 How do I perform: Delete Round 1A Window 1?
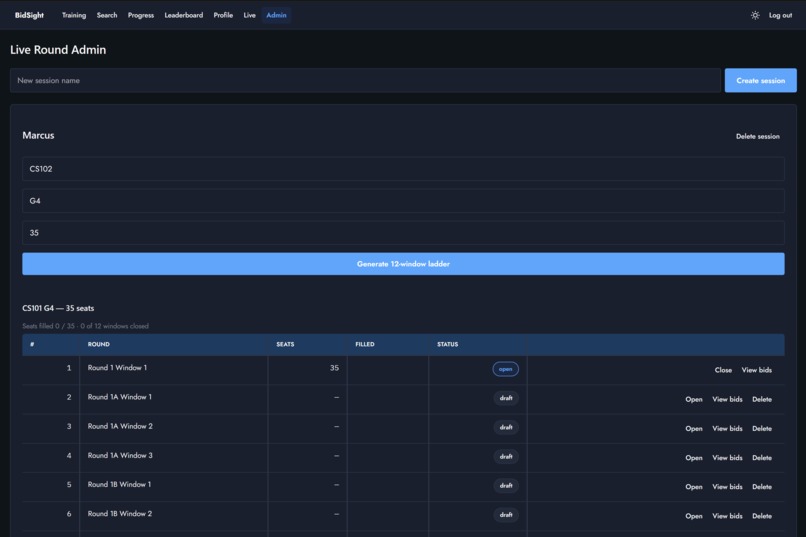coord(762,399)
